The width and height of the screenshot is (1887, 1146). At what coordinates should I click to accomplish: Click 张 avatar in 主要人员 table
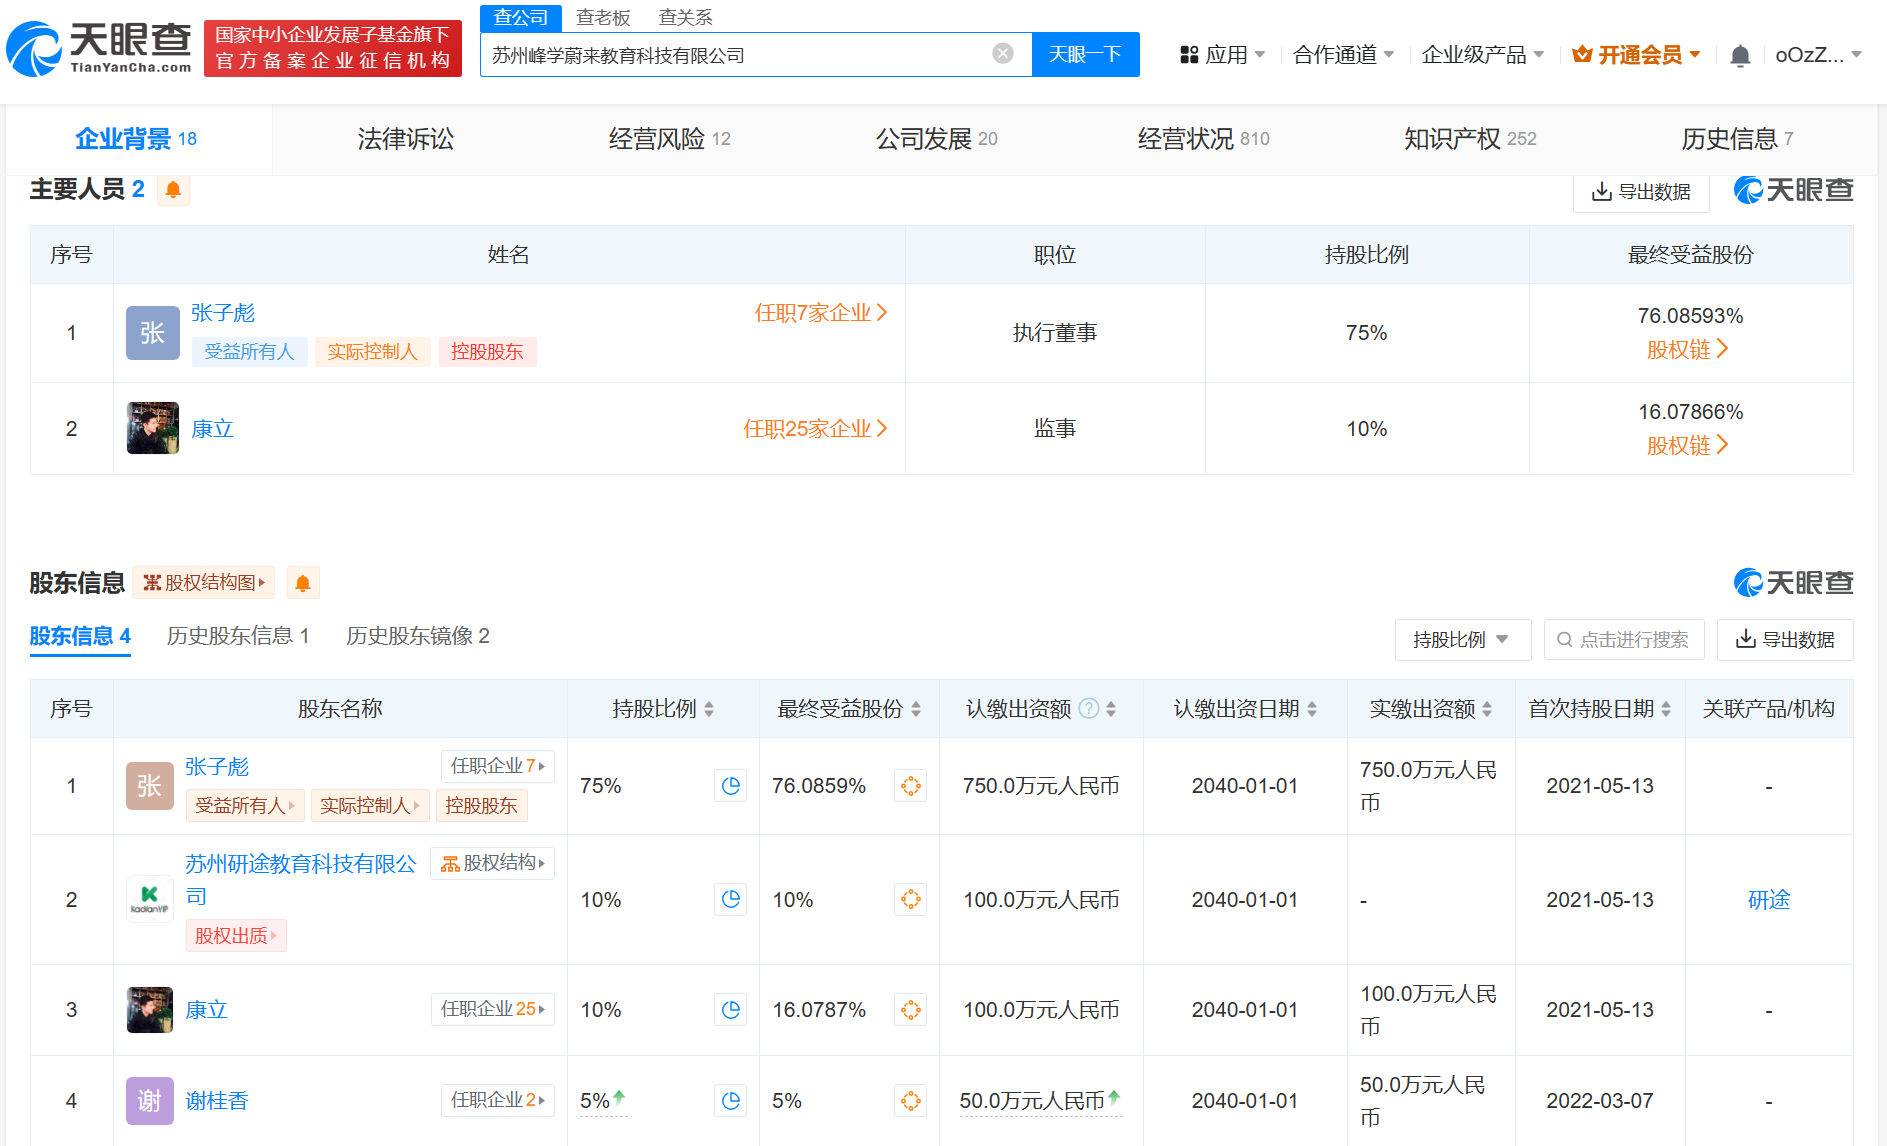152,333
